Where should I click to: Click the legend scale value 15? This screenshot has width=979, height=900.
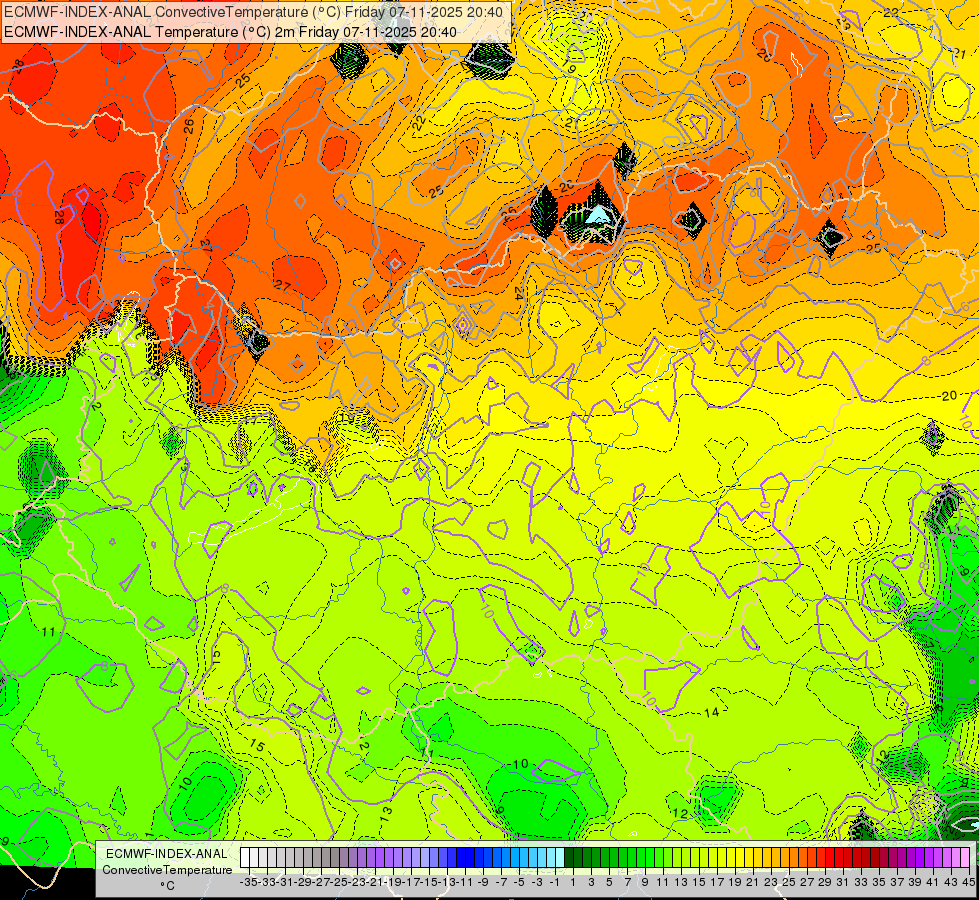coord(699,883)
